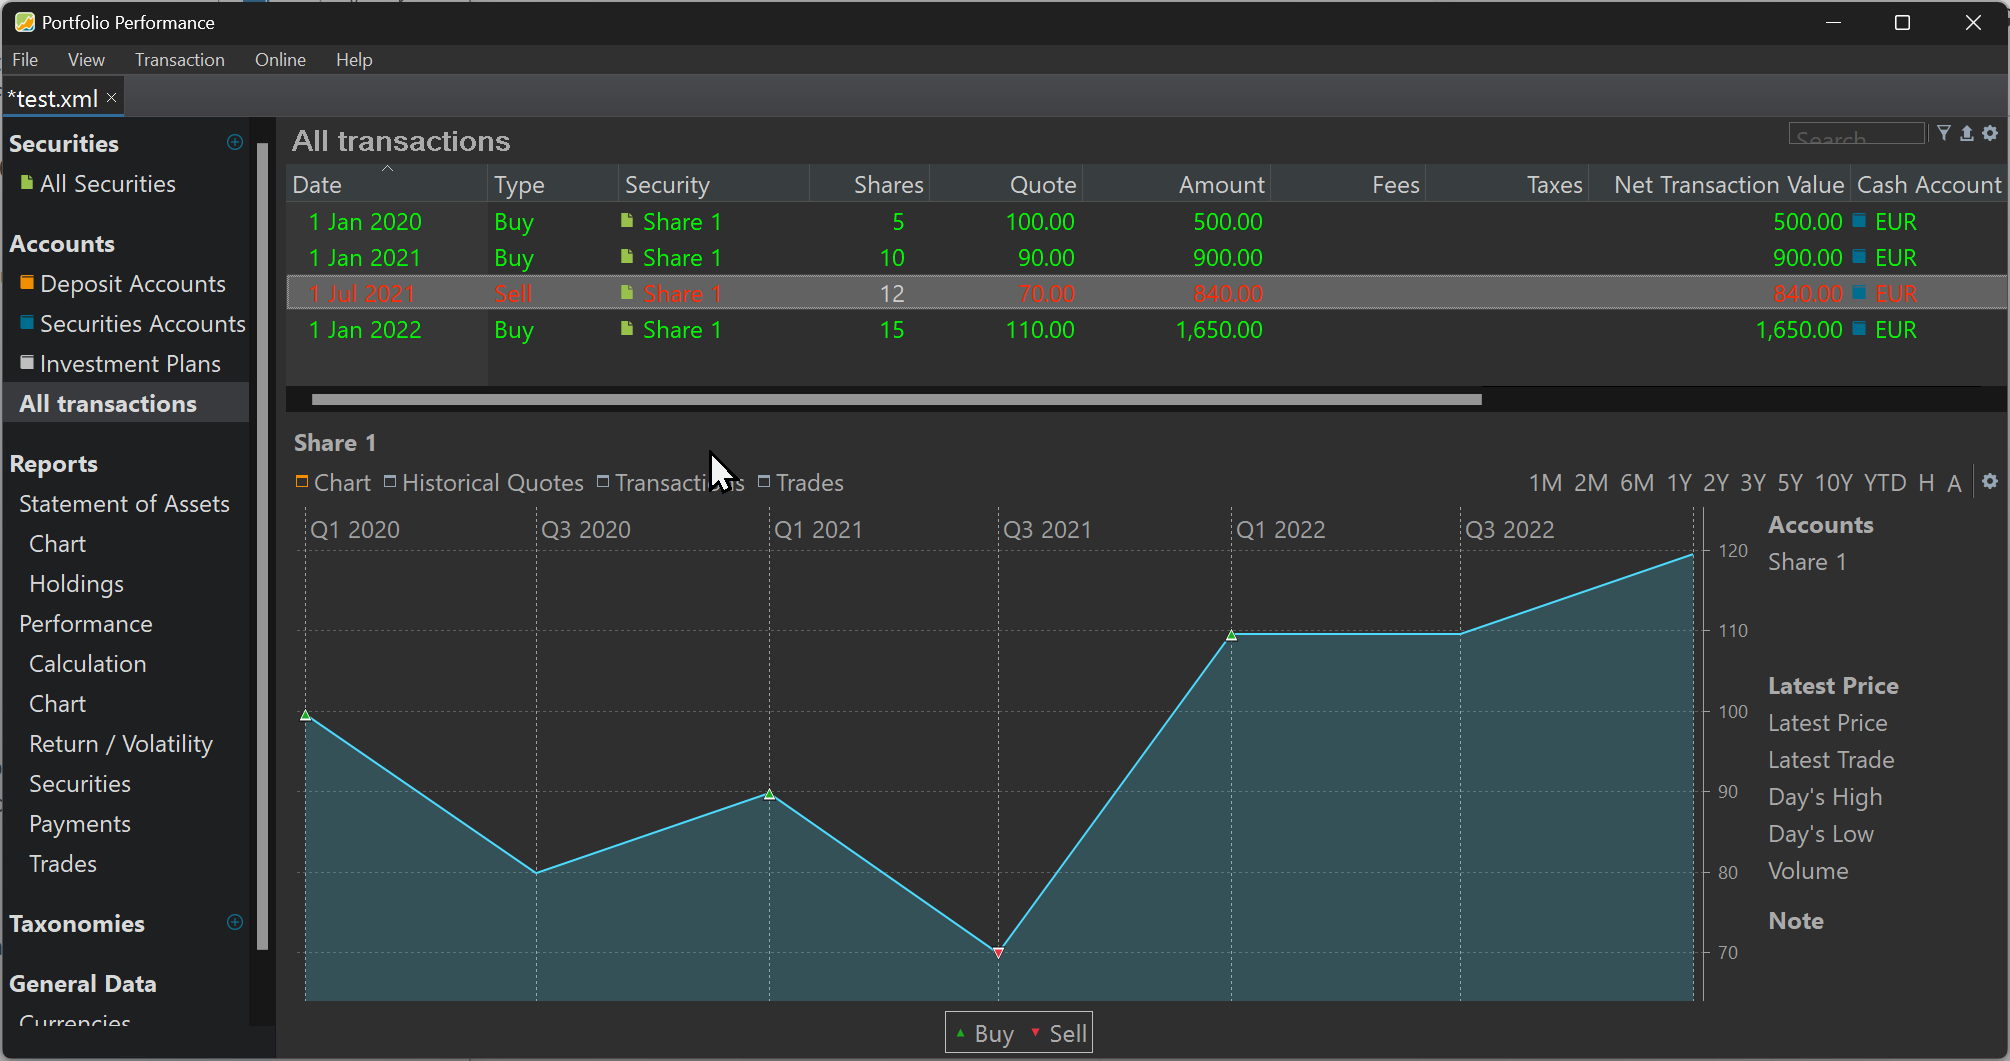Open chart settings gear next to time ranges

pos(1990,481)
